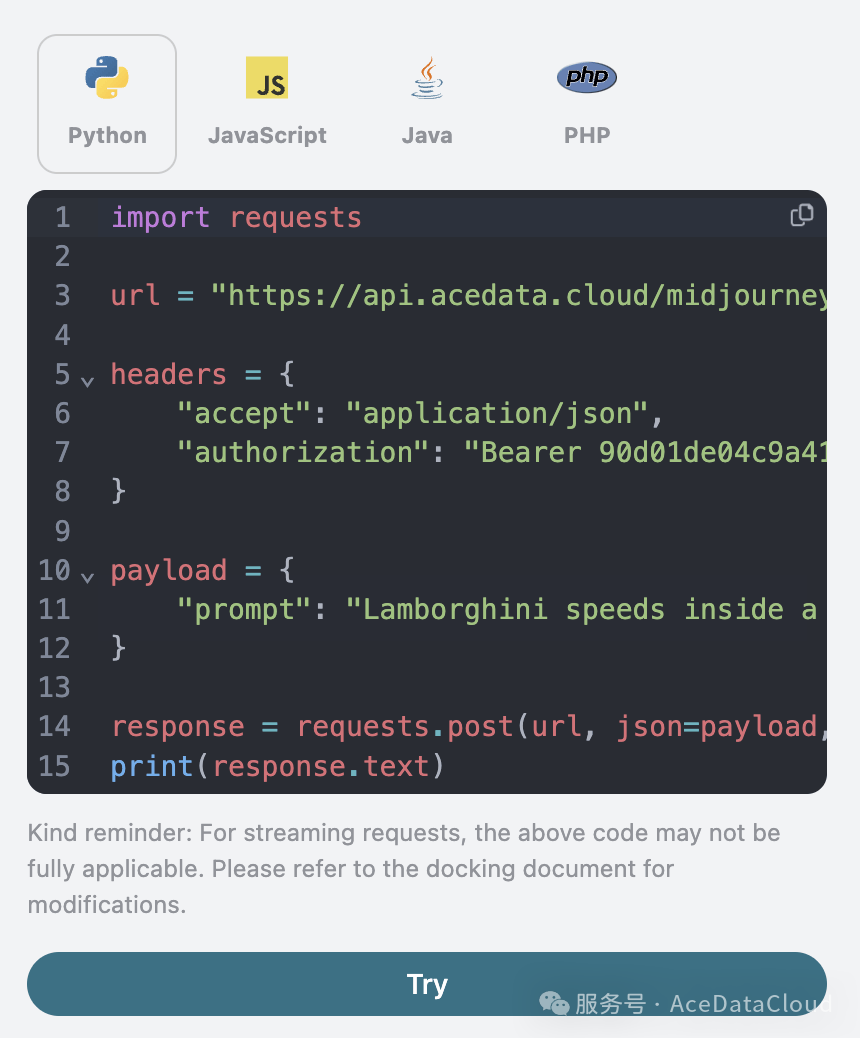Click the Kind reminder note text
Viewport: 860px width, 1038px height.
click(x=404, y=869)
